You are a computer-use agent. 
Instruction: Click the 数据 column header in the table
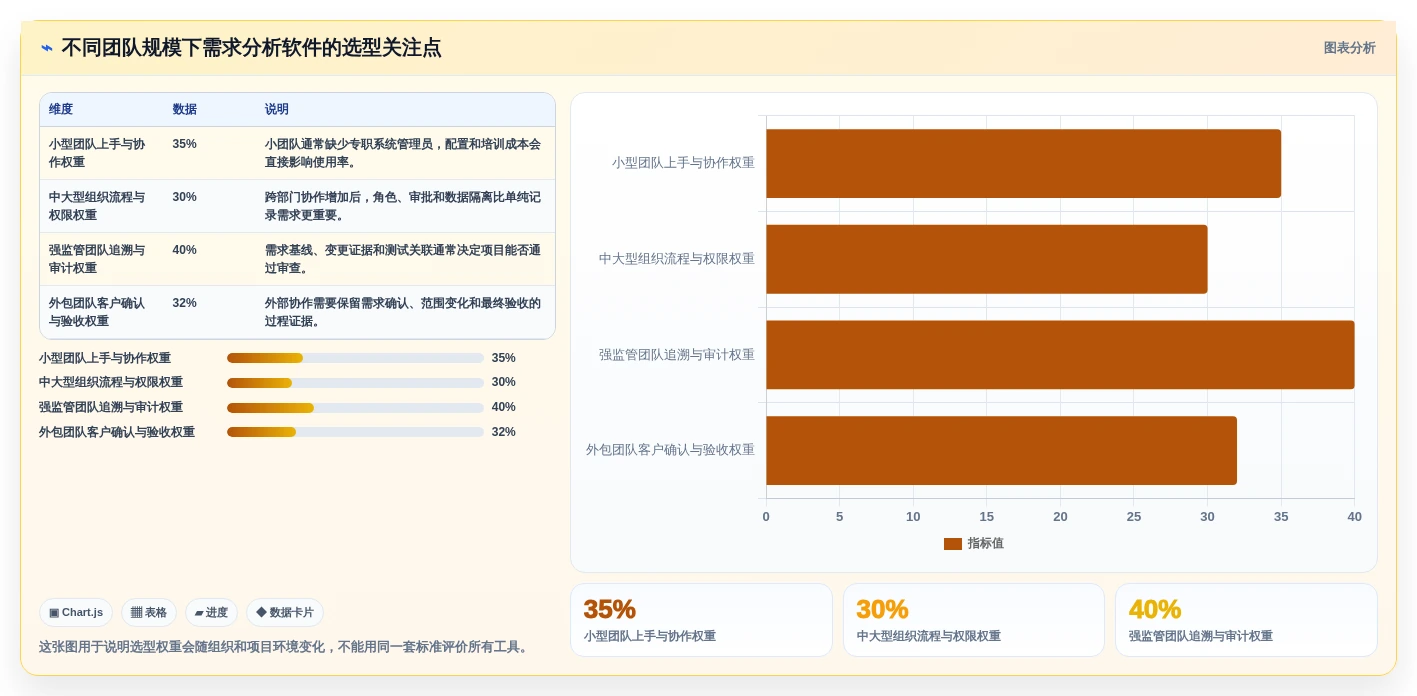185,109
